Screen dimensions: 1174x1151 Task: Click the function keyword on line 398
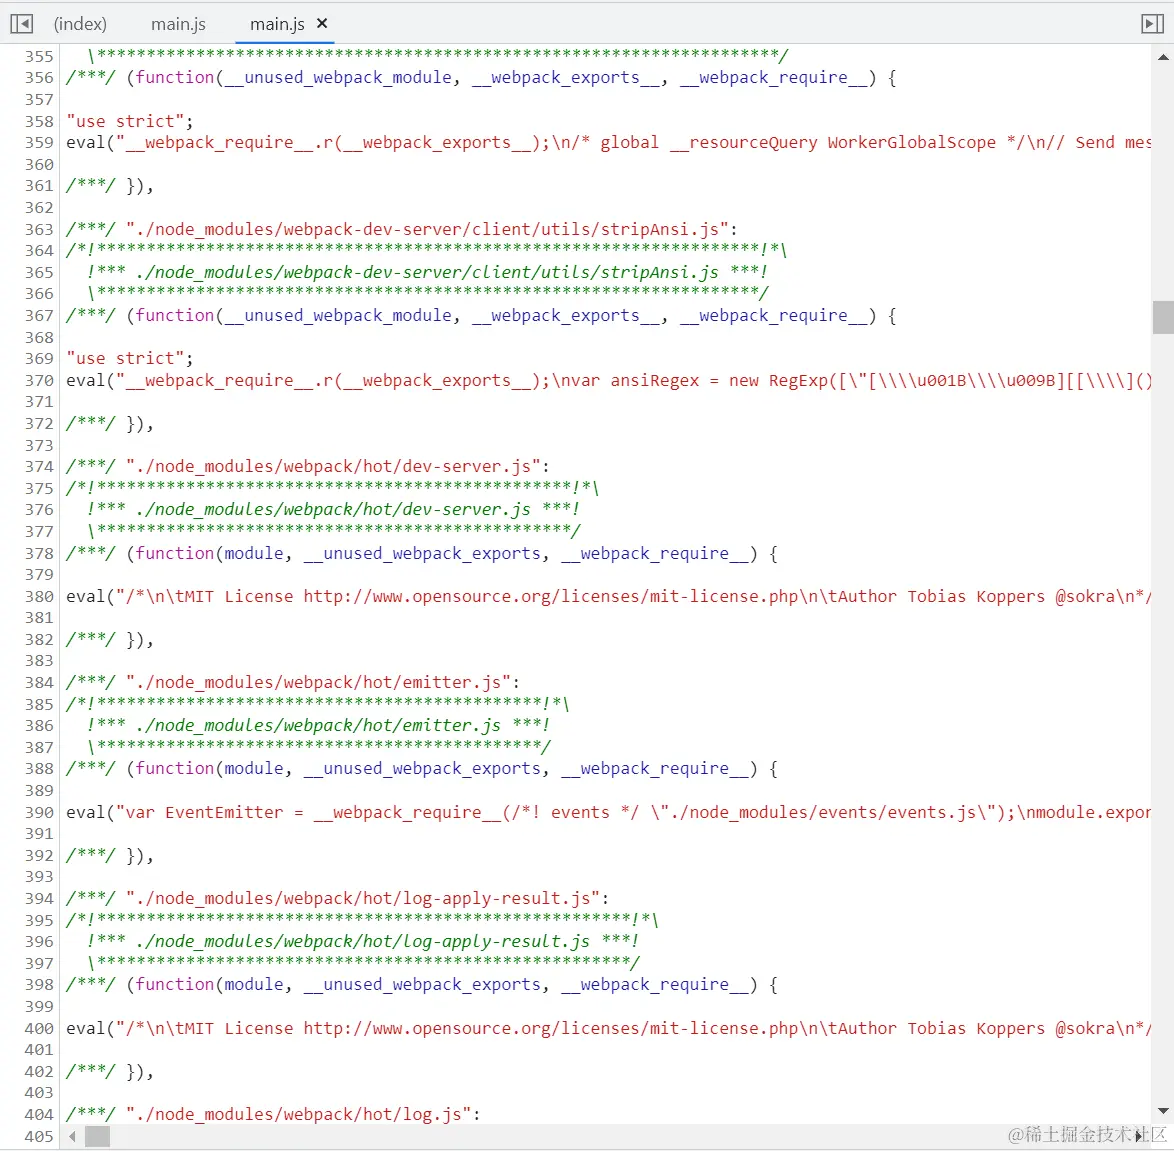pos(174,985)
